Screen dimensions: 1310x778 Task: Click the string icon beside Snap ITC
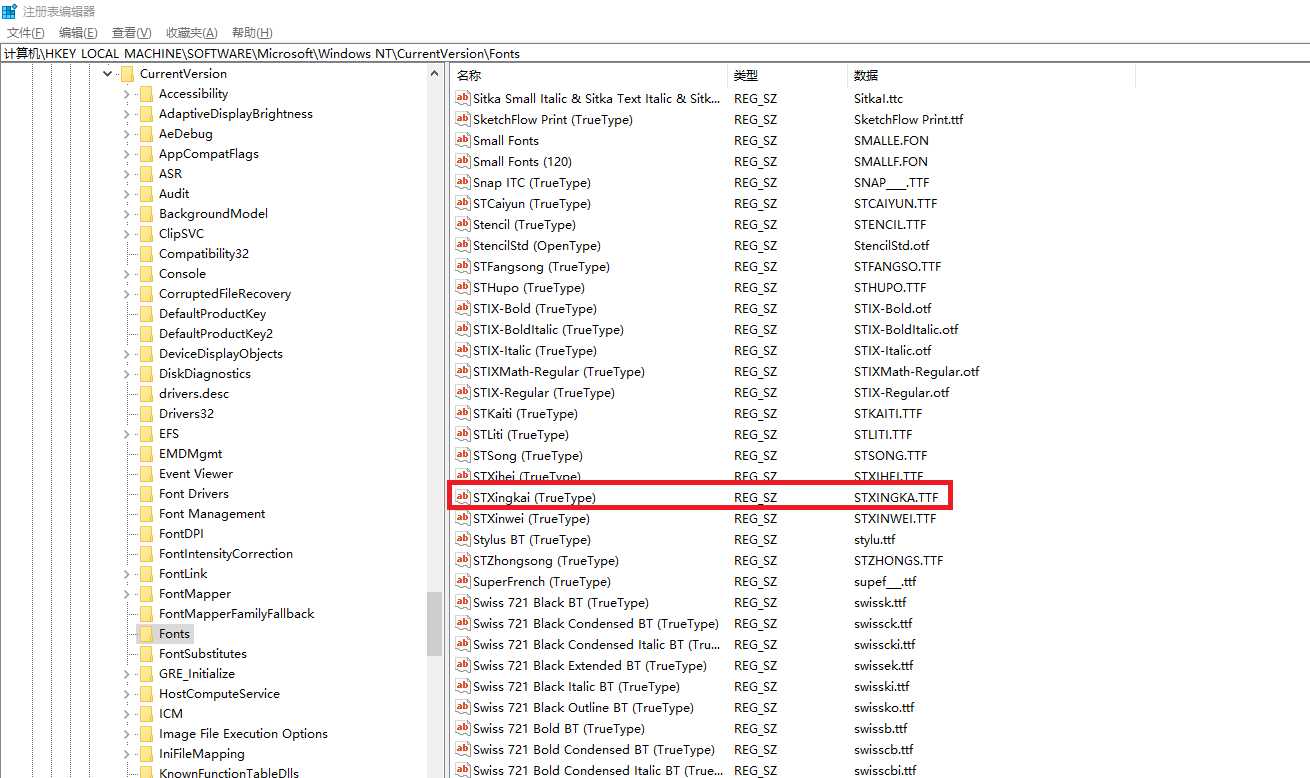coord(462,182)
